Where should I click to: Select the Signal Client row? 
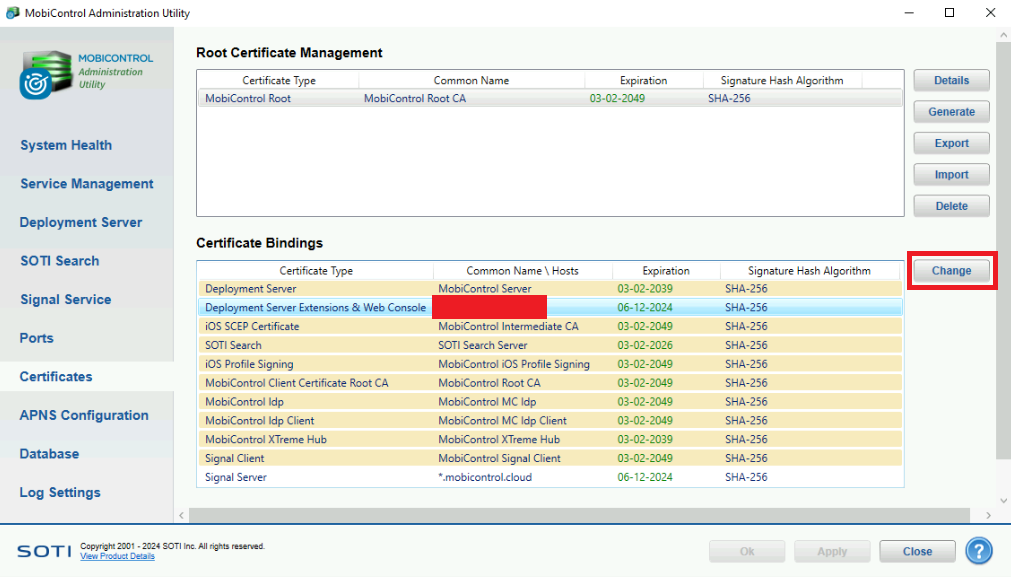tap(550, 458)
